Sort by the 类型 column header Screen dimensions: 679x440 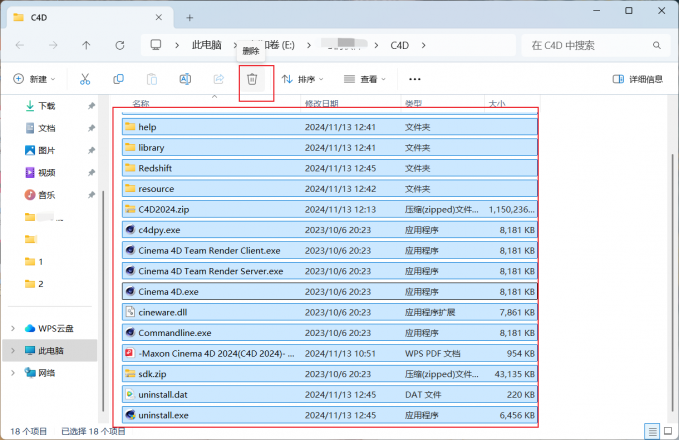pos(413,103)
